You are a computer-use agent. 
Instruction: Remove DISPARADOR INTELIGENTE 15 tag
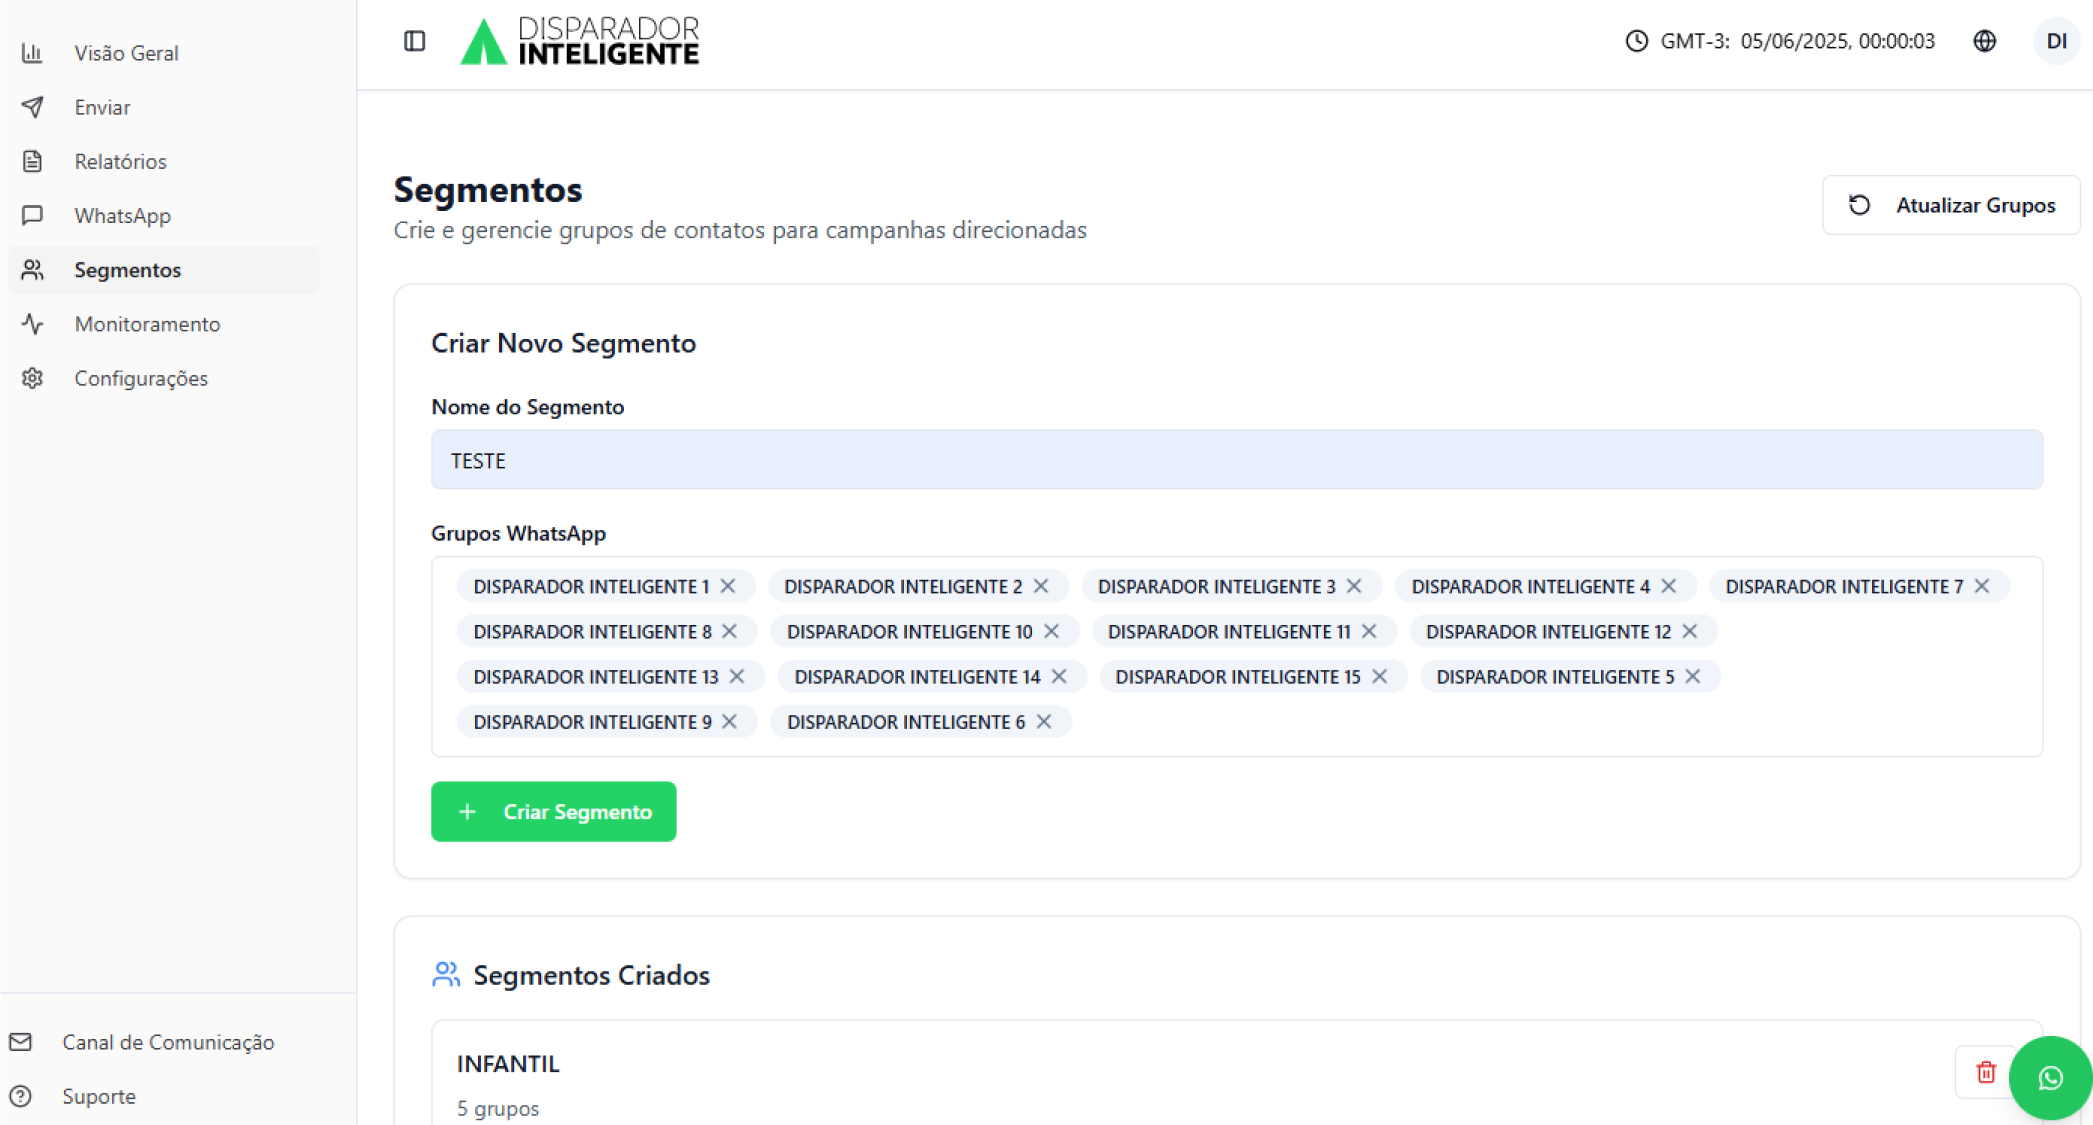(x=1380, y=676)
